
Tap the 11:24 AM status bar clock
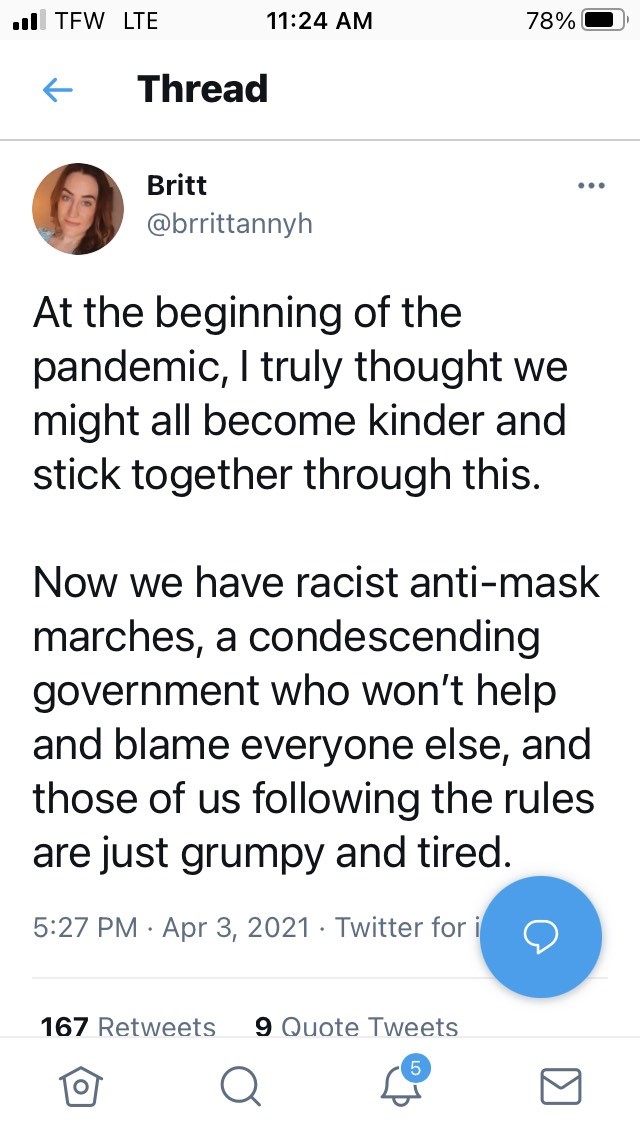coord(320,20)
